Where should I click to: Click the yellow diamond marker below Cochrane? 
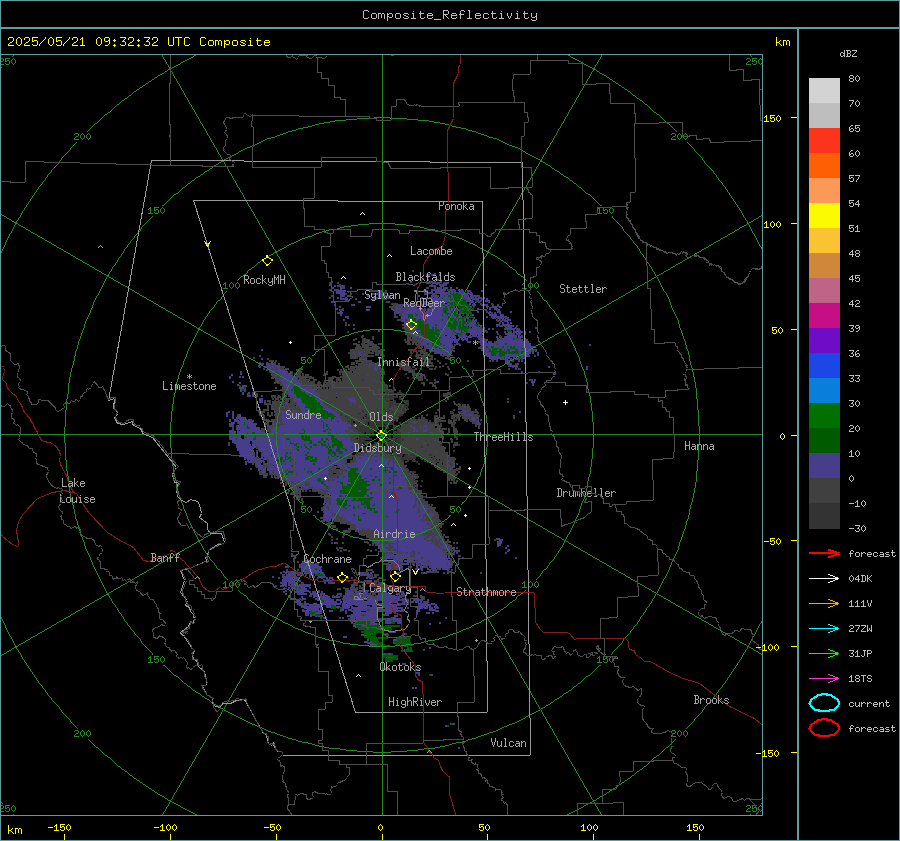tap(343, 578)
